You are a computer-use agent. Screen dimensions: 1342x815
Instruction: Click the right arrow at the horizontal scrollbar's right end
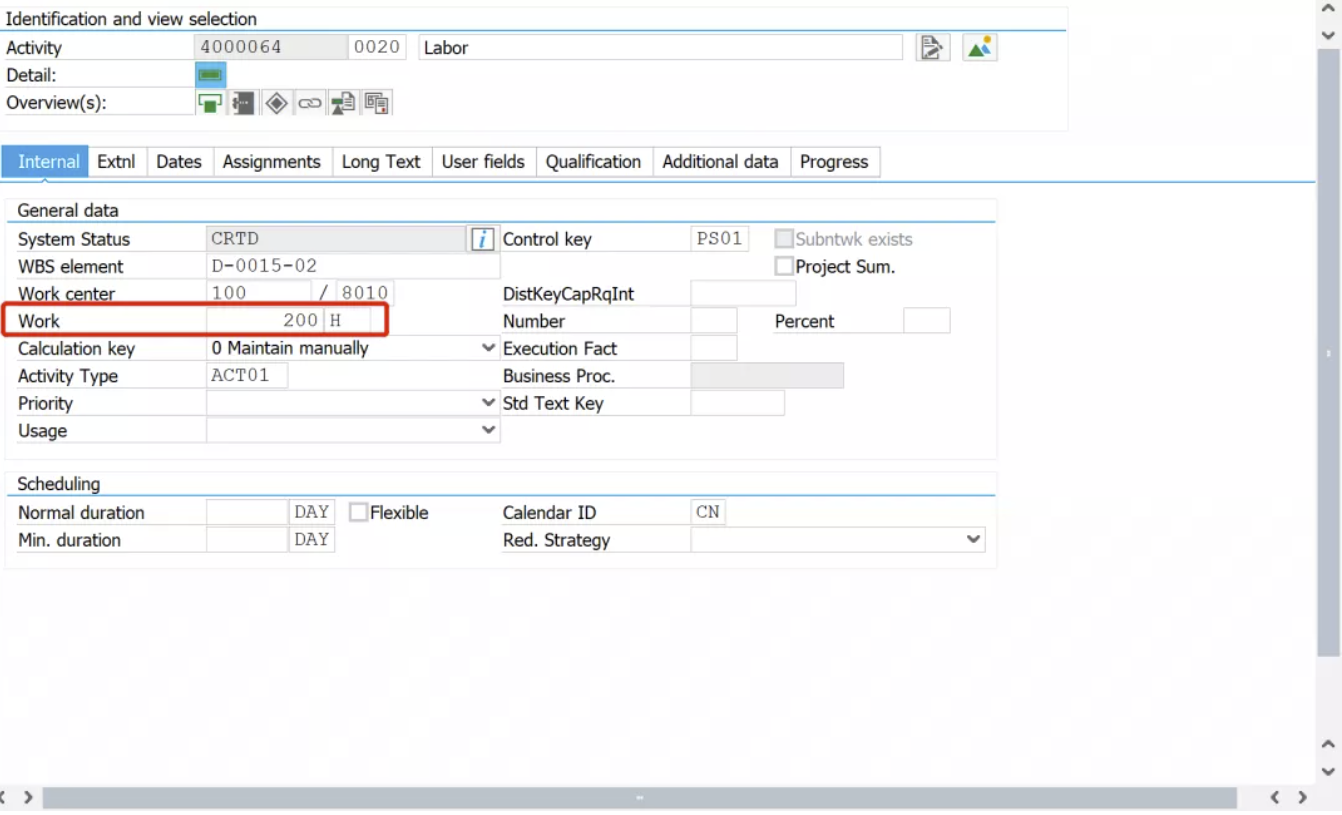coord(1302,797)
